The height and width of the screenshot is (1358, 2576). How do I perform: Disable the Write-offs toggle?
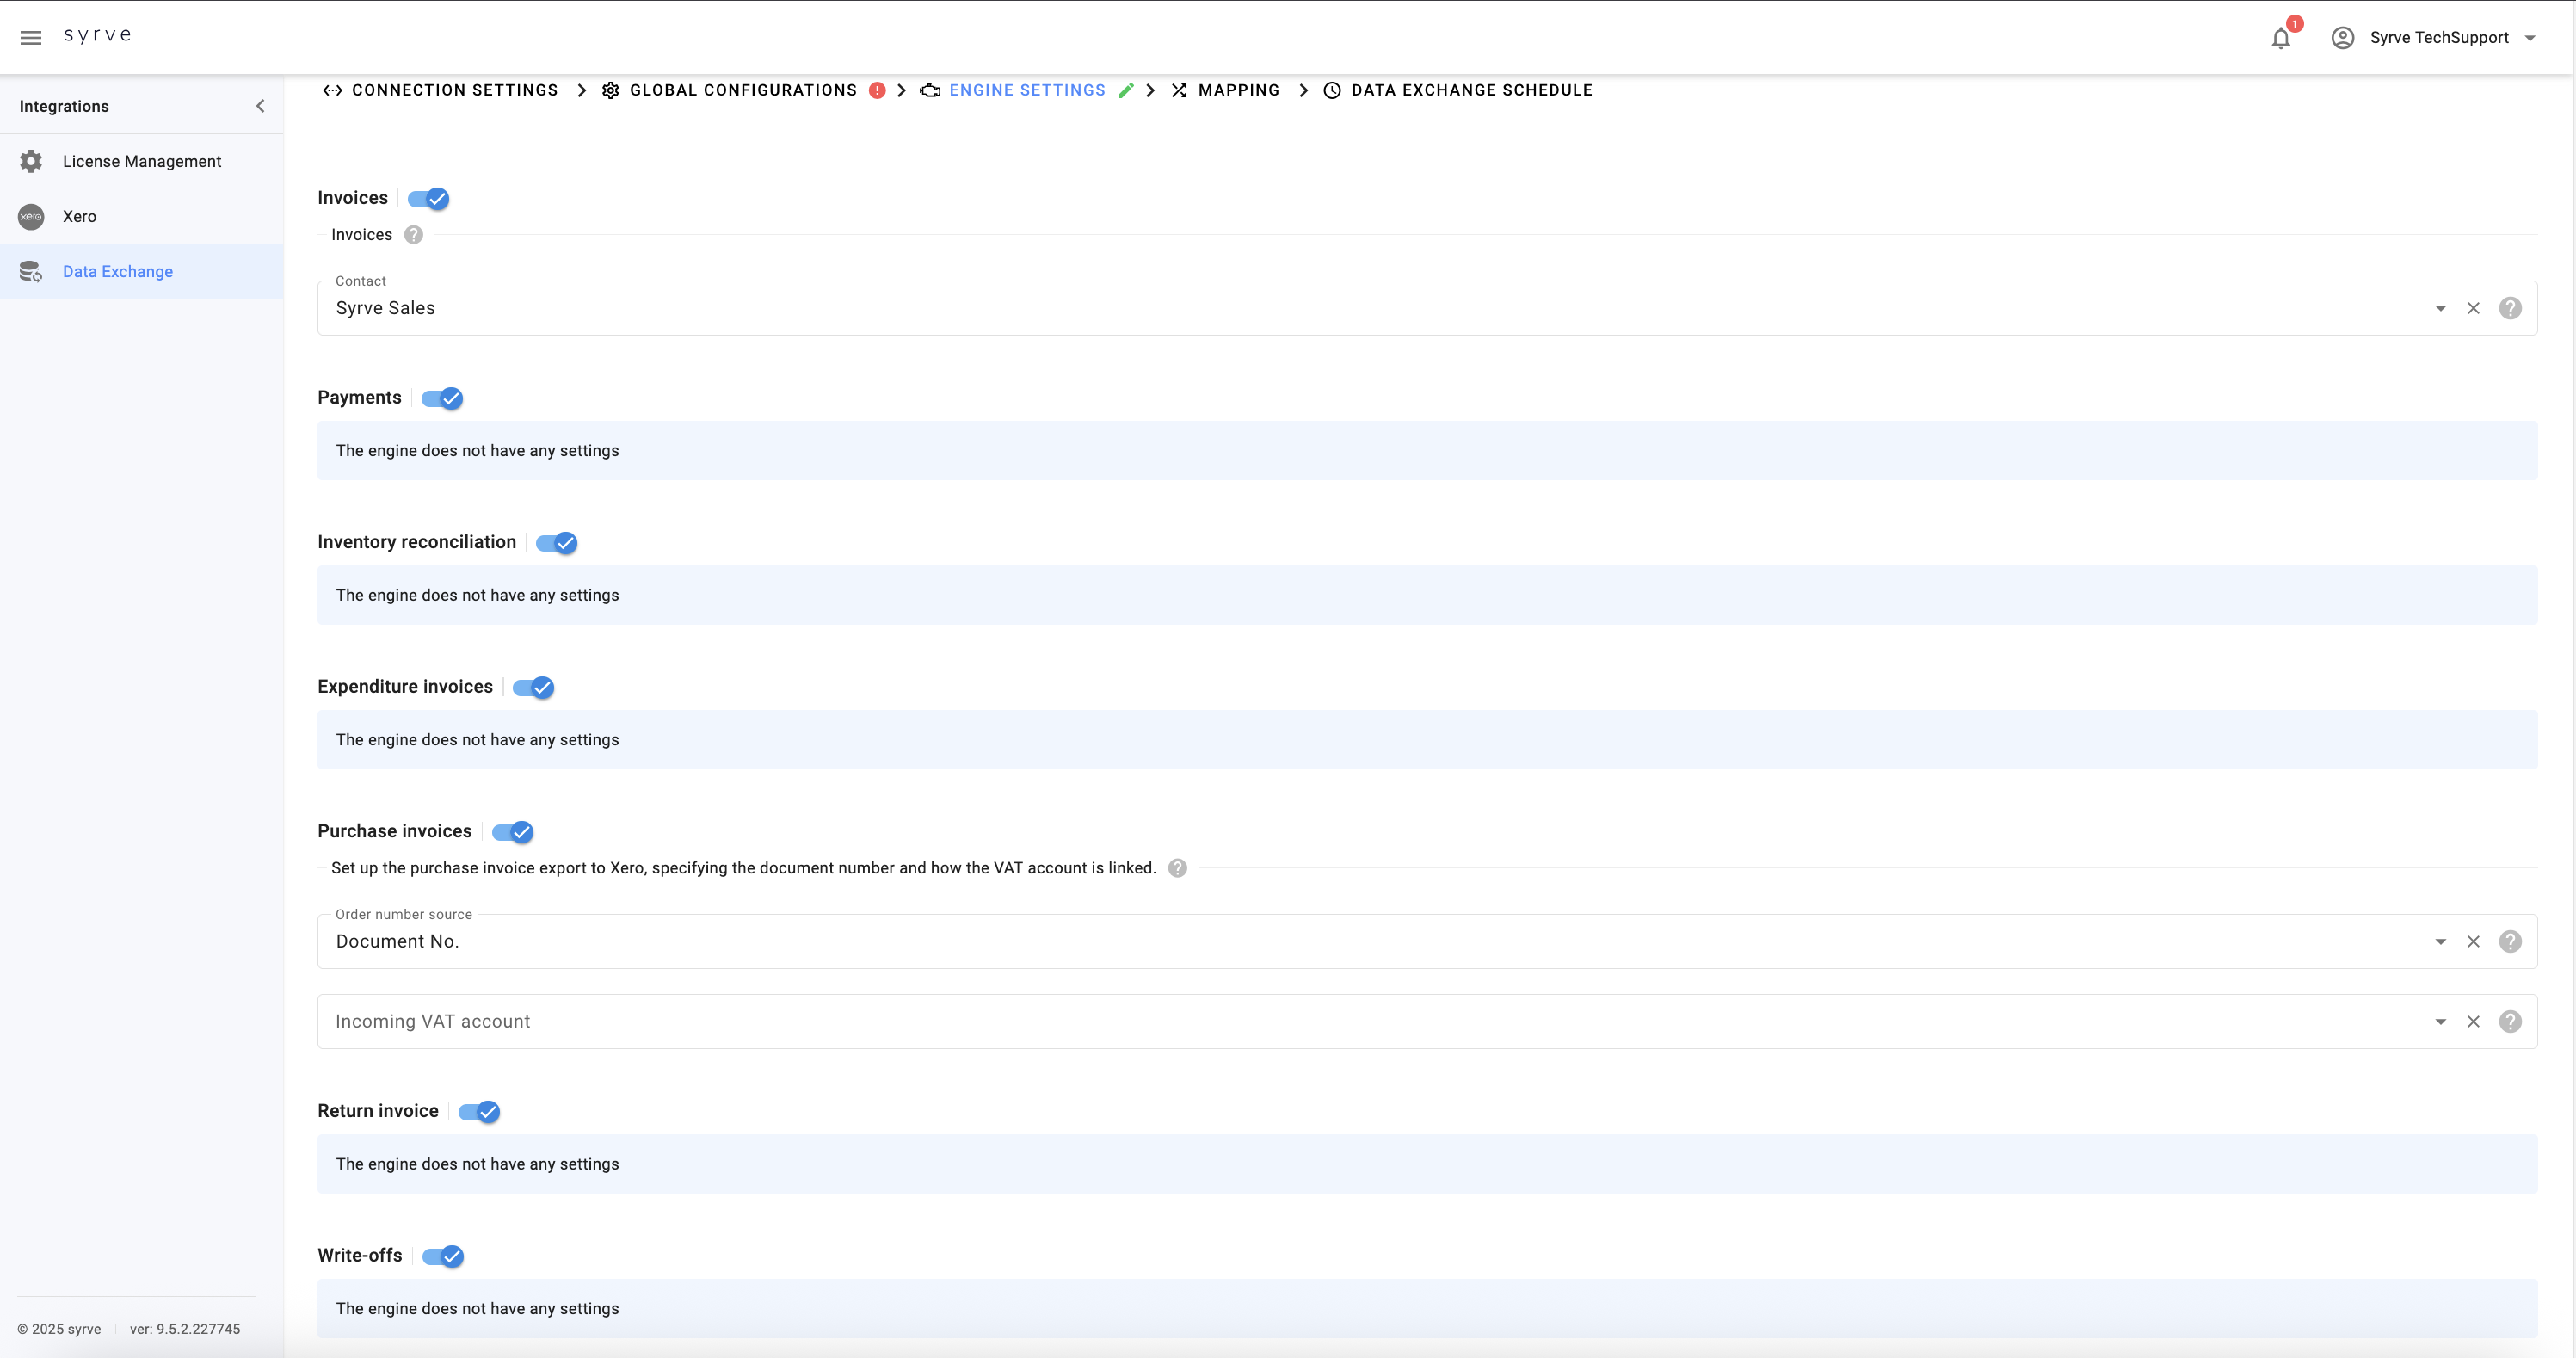(x=443, y=1256)
